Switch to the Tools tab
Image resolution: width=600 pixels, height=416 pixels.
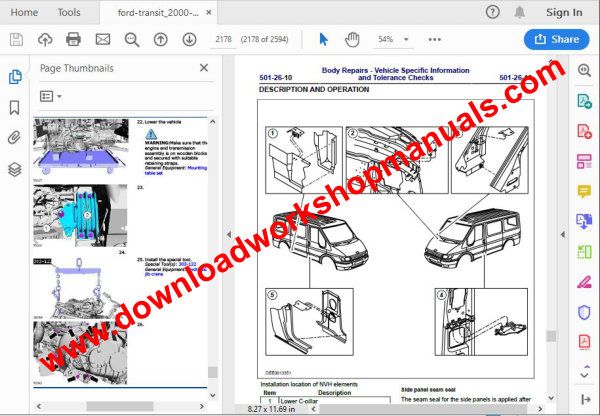point(69,12)
